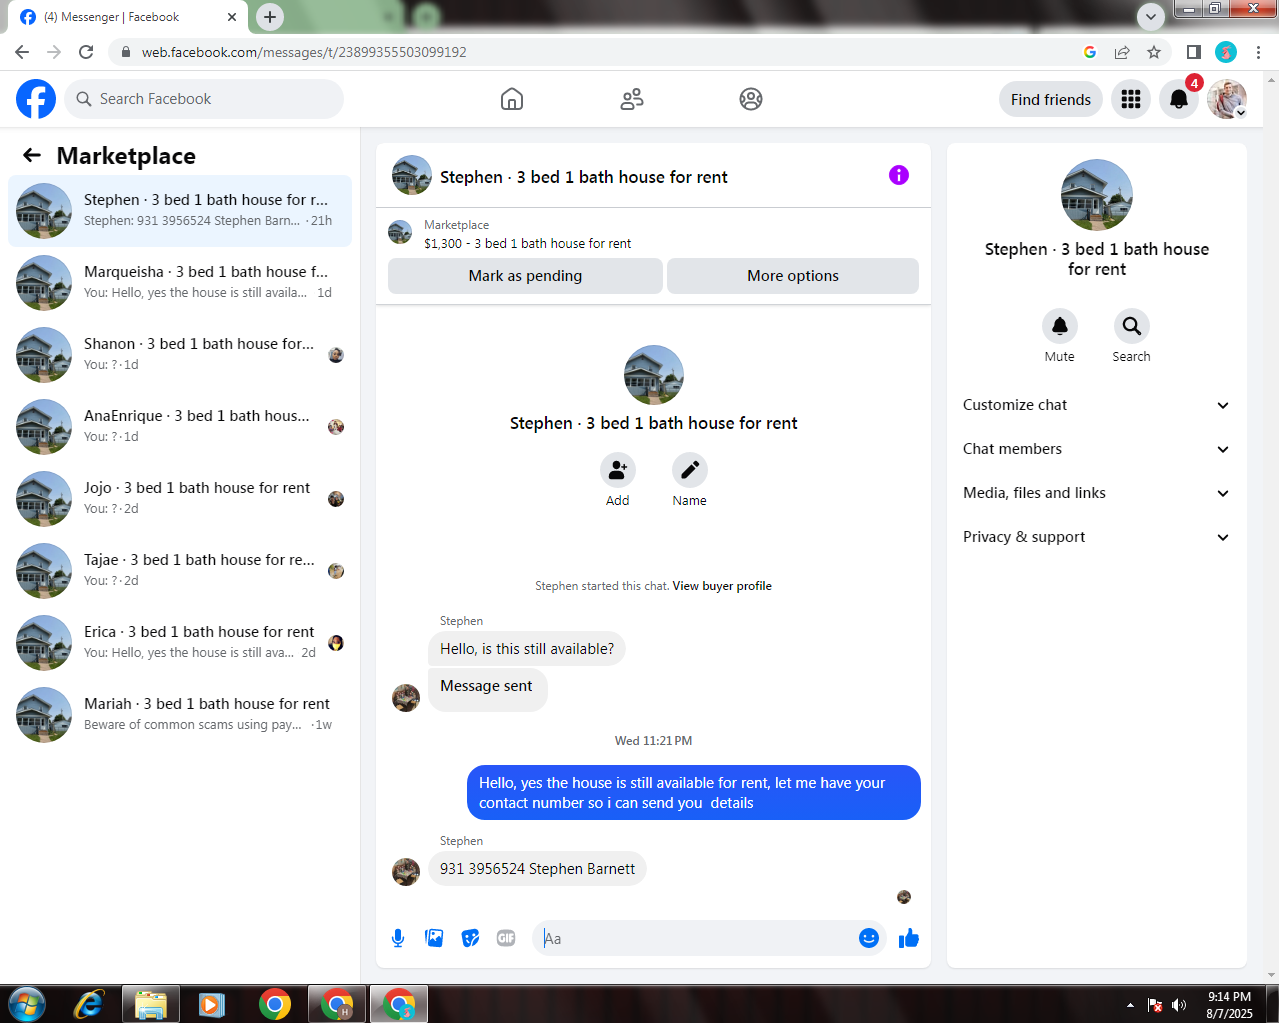This screenshot has width=1279, height=1023.
Task: Expand Chat members section
Action: coord(1097,449)
